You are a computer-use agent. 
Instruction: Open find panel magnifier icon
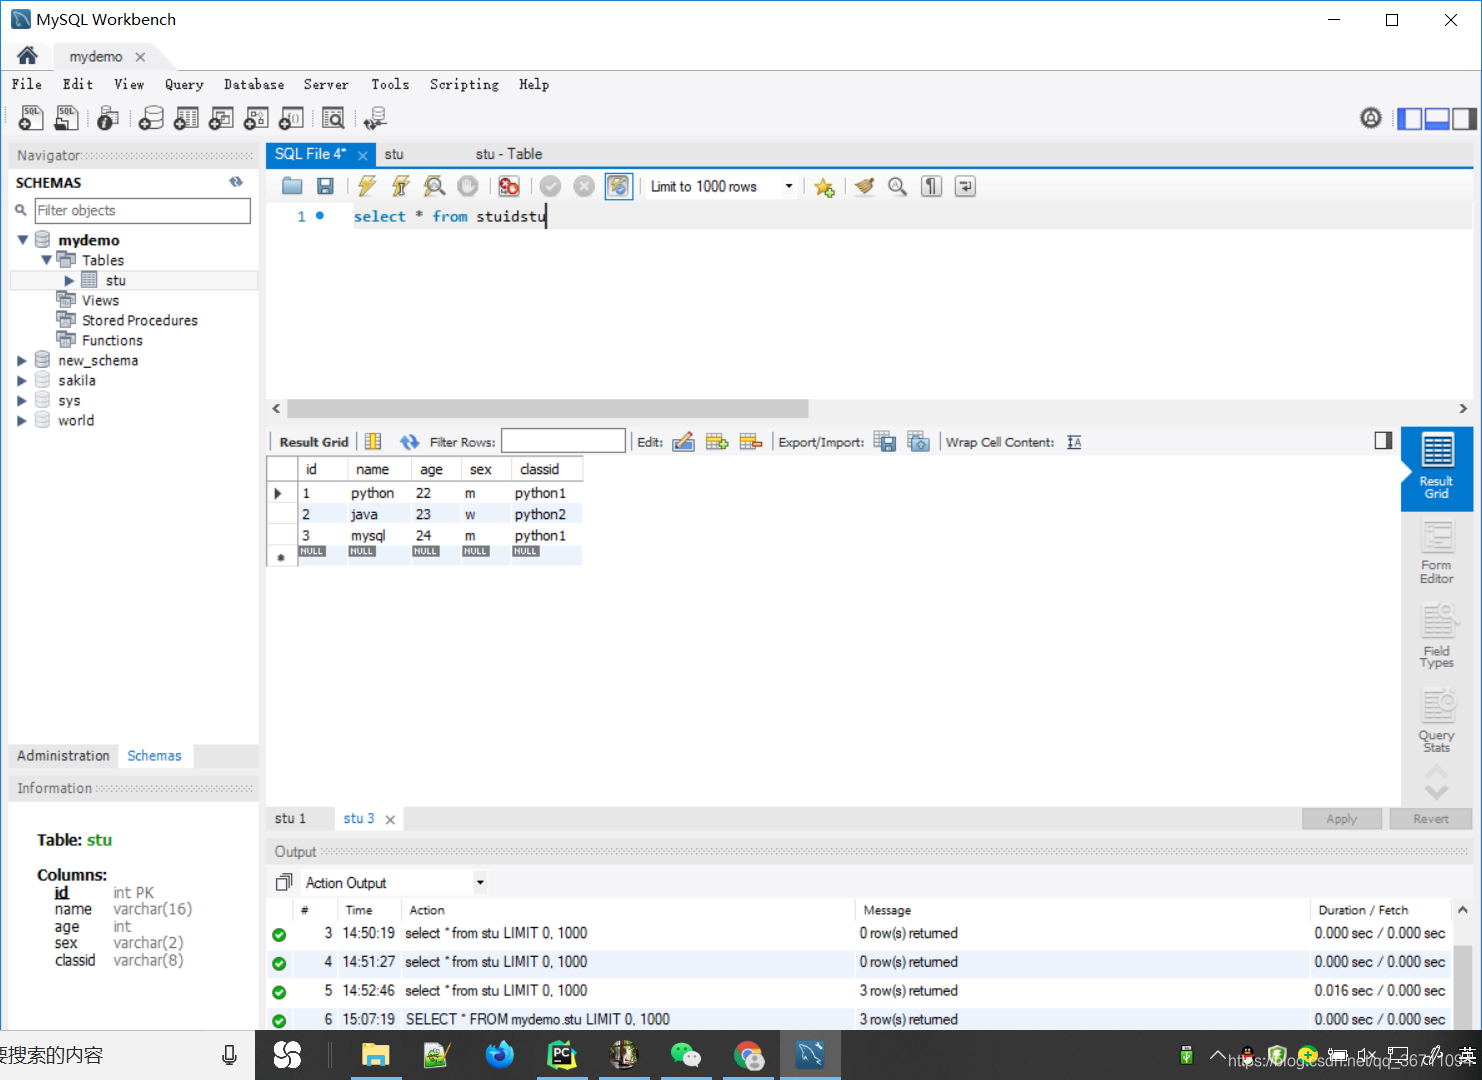(x=898, y=186)
